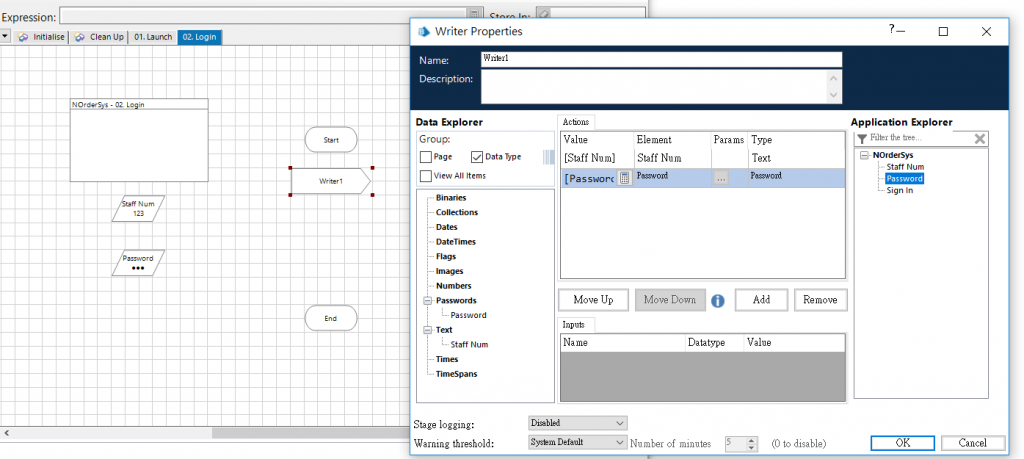Viewport: 1024px width, 459px height.
Task: Increase the Number of minutes stepper
Action: pyautogui.click(x=752, y=440)
